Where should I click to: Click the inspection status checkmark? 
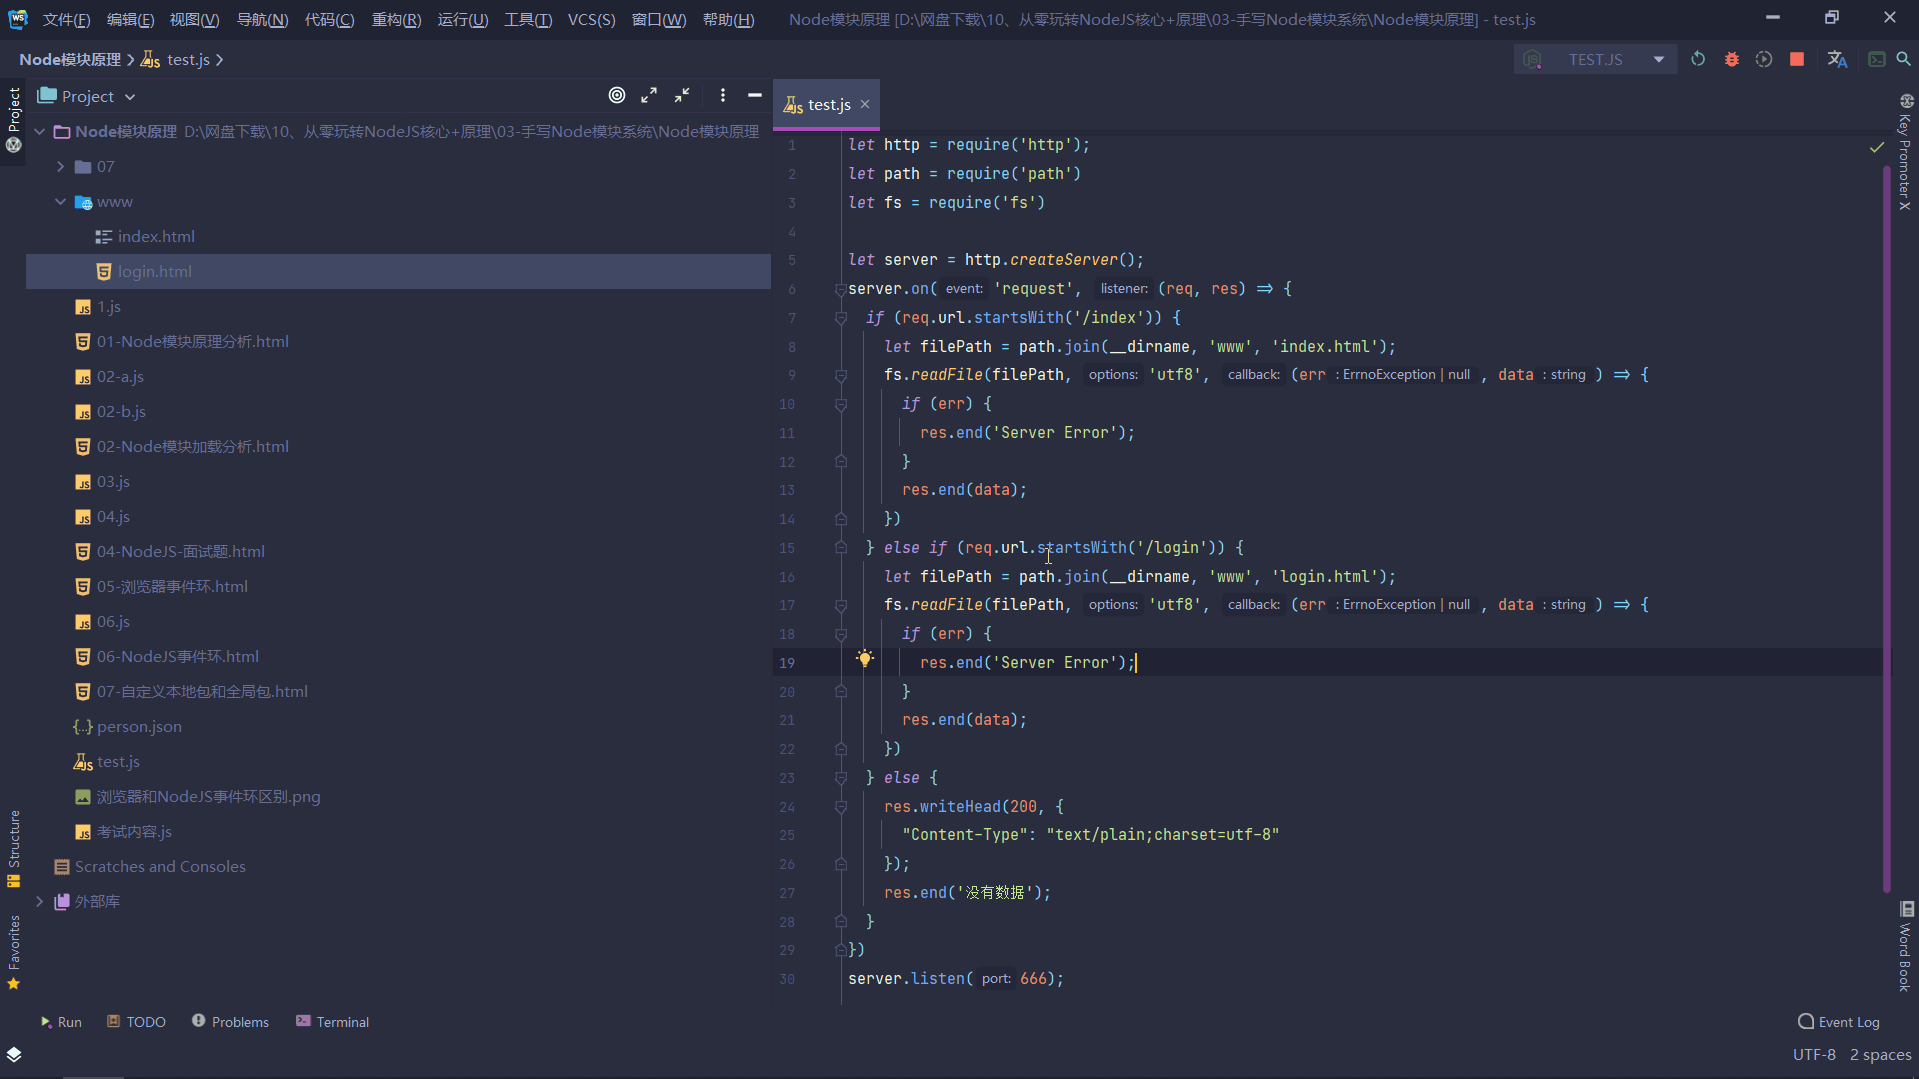coord(1877,147)
